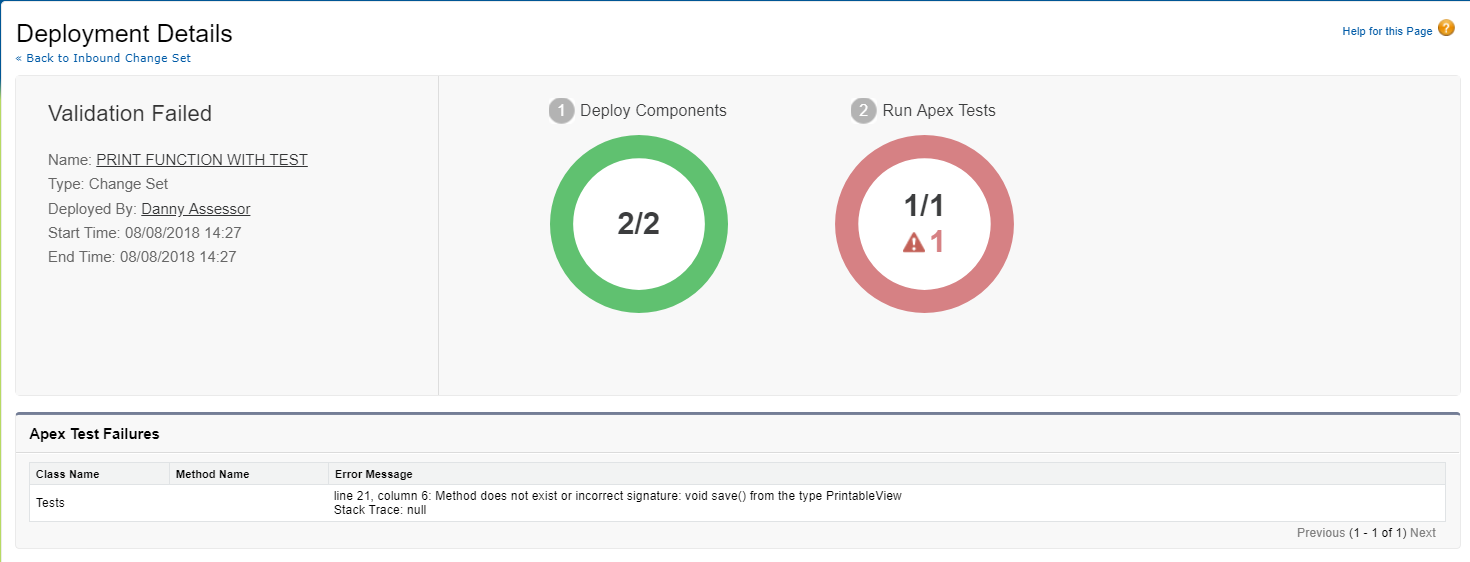The width and height of the screenshot is (1470, 562).
Task: Click the red warning triangle icon
Action: coord(914,242)
